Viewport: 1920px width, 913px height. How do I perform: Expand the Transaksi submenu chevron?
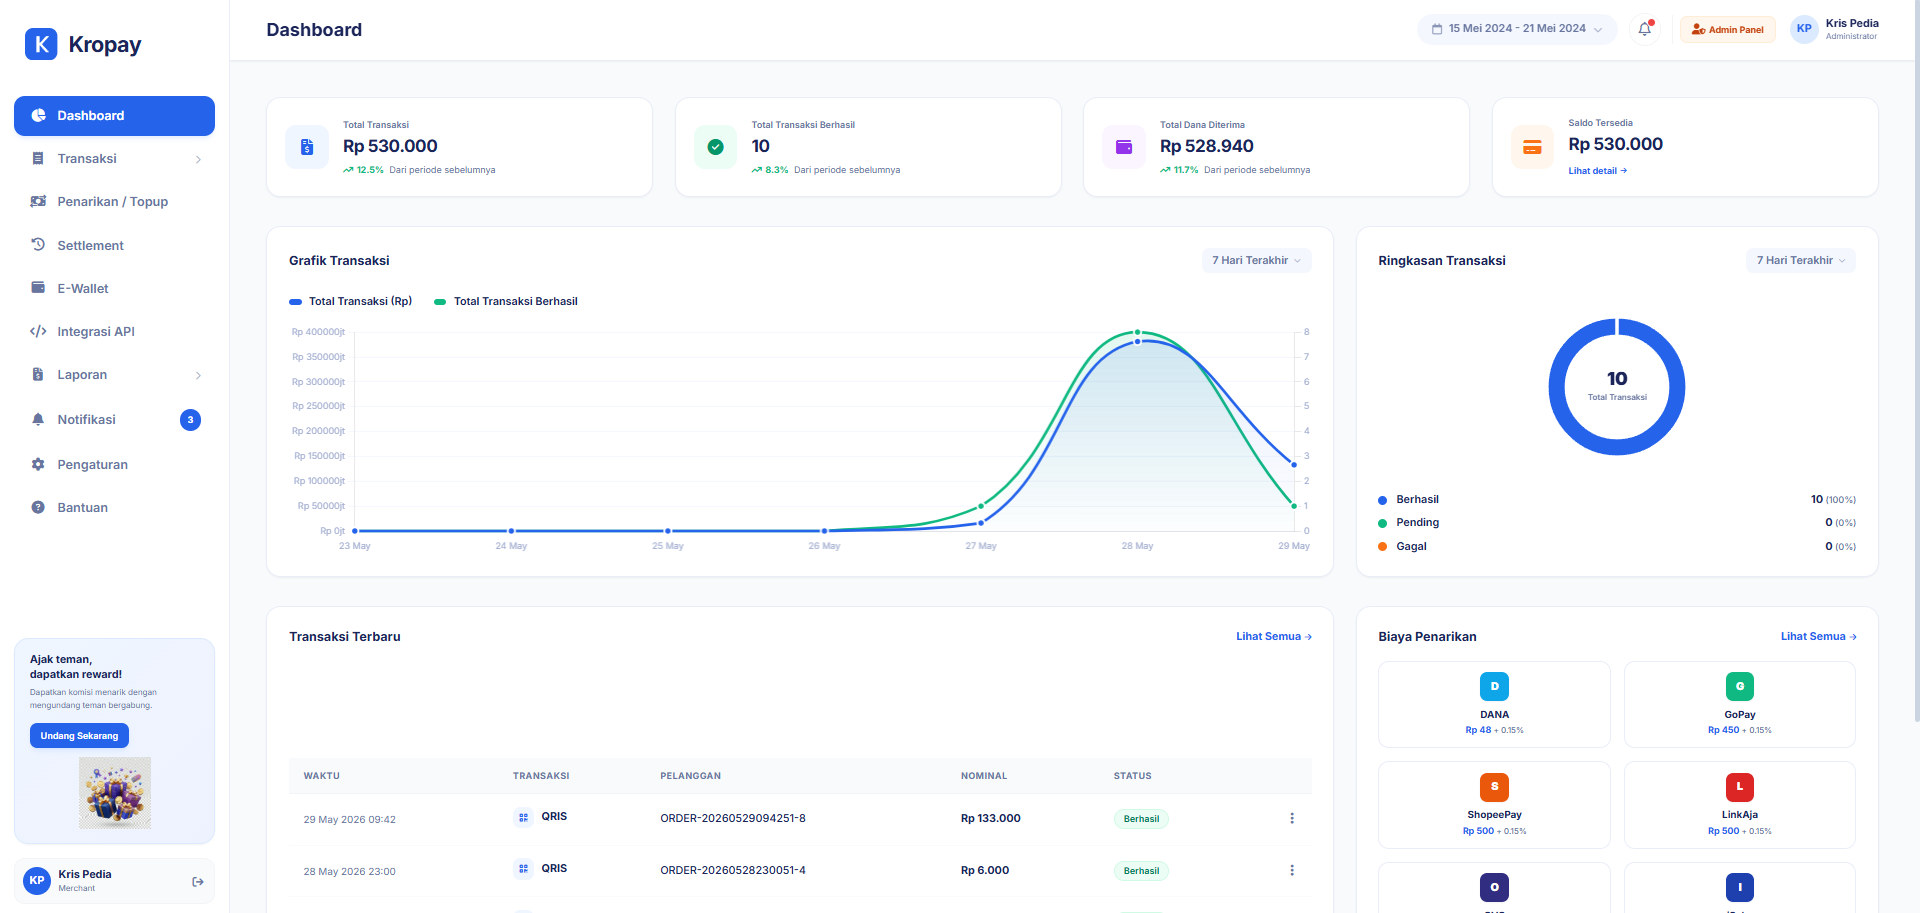click(x=198, y=160)
